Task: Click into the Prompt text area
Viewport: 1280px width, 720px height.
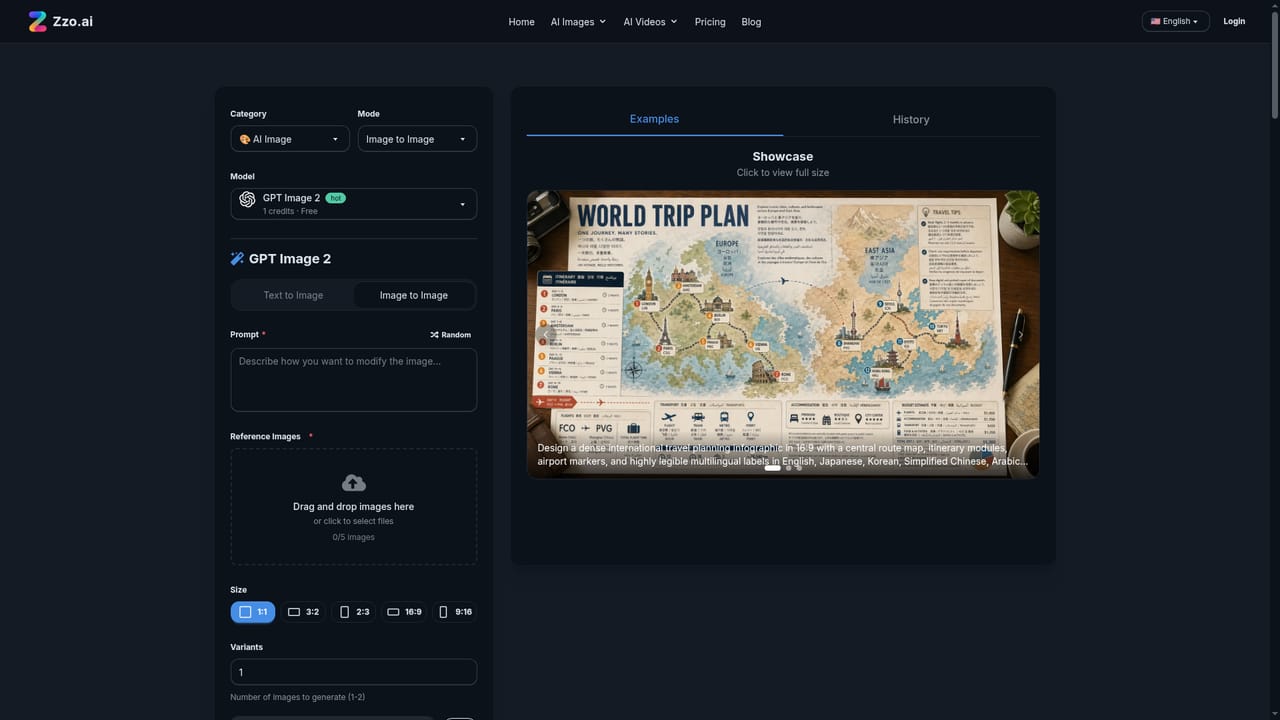Action: [353, 380]
